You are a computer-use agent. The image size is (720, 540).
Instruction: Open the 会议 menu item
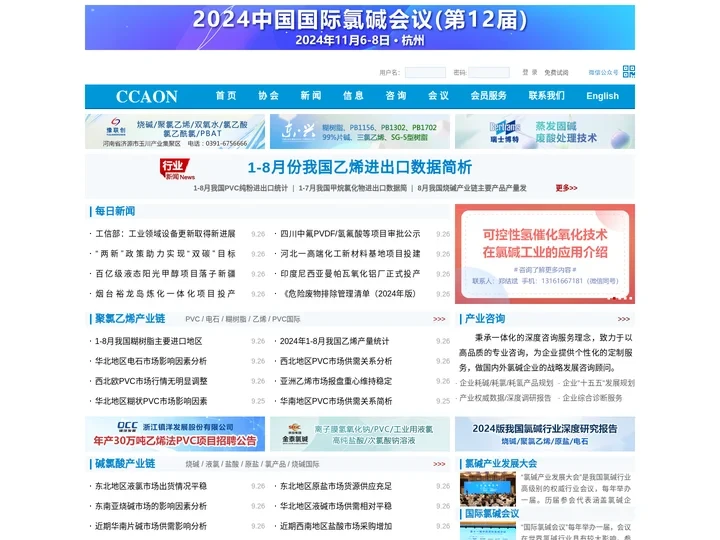pyautogui.click(x=438, y=96)
